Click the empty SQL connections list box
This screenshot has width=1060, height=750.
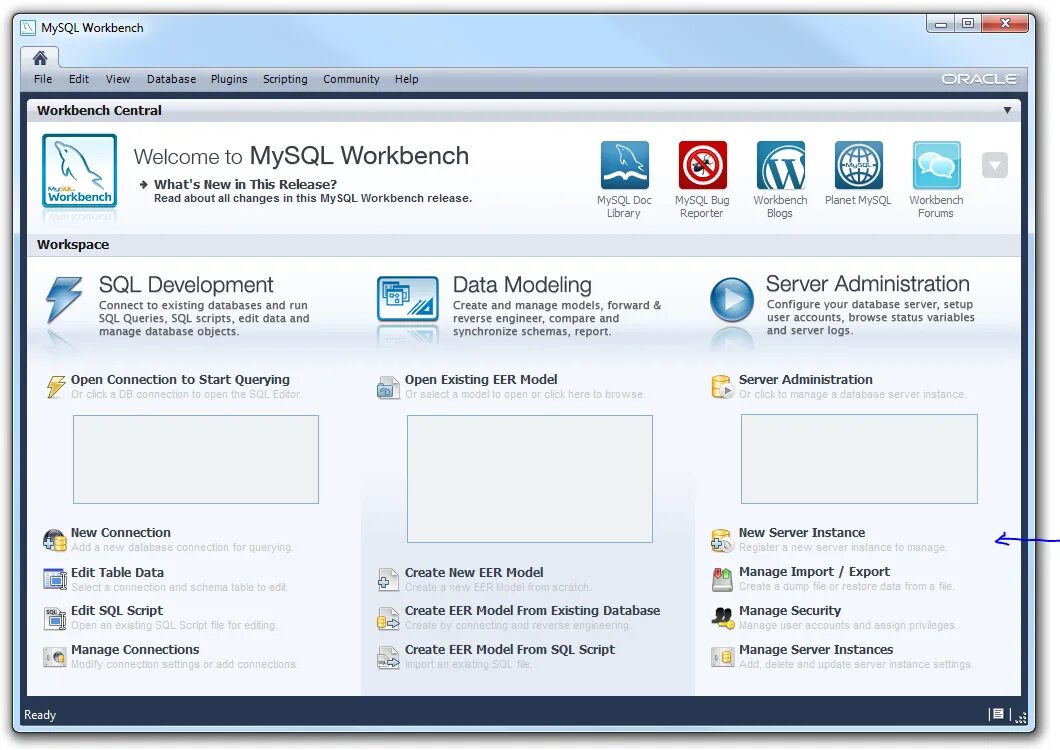point(195,459)
